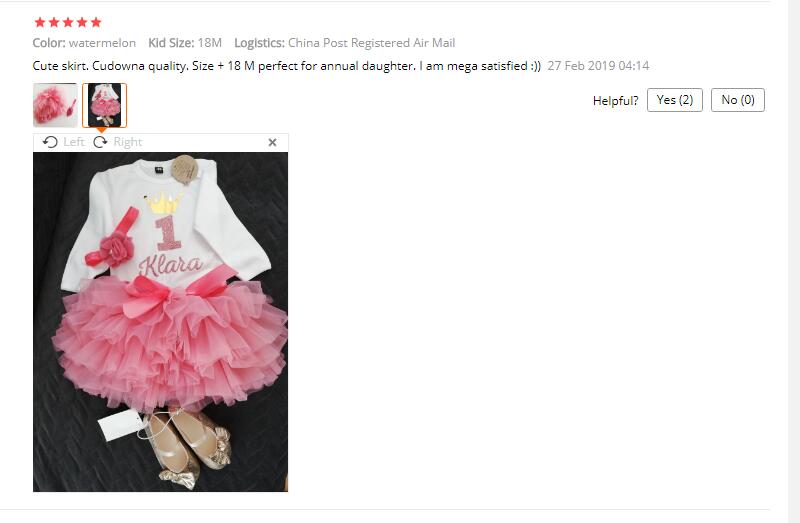This screenshot has height=523, width=800.
Task: Click the first red rating star
Action: 40,22
